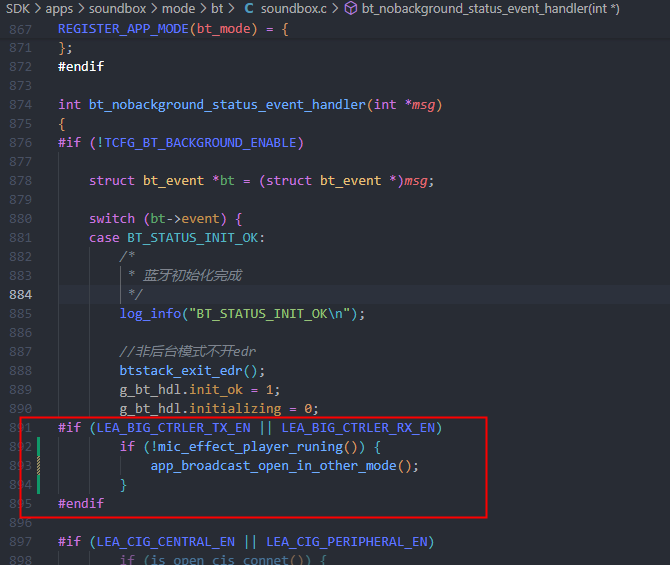Screen dimensions: 670x565
Task: Click the log_info call on line 885
Action: pos(150,314)
